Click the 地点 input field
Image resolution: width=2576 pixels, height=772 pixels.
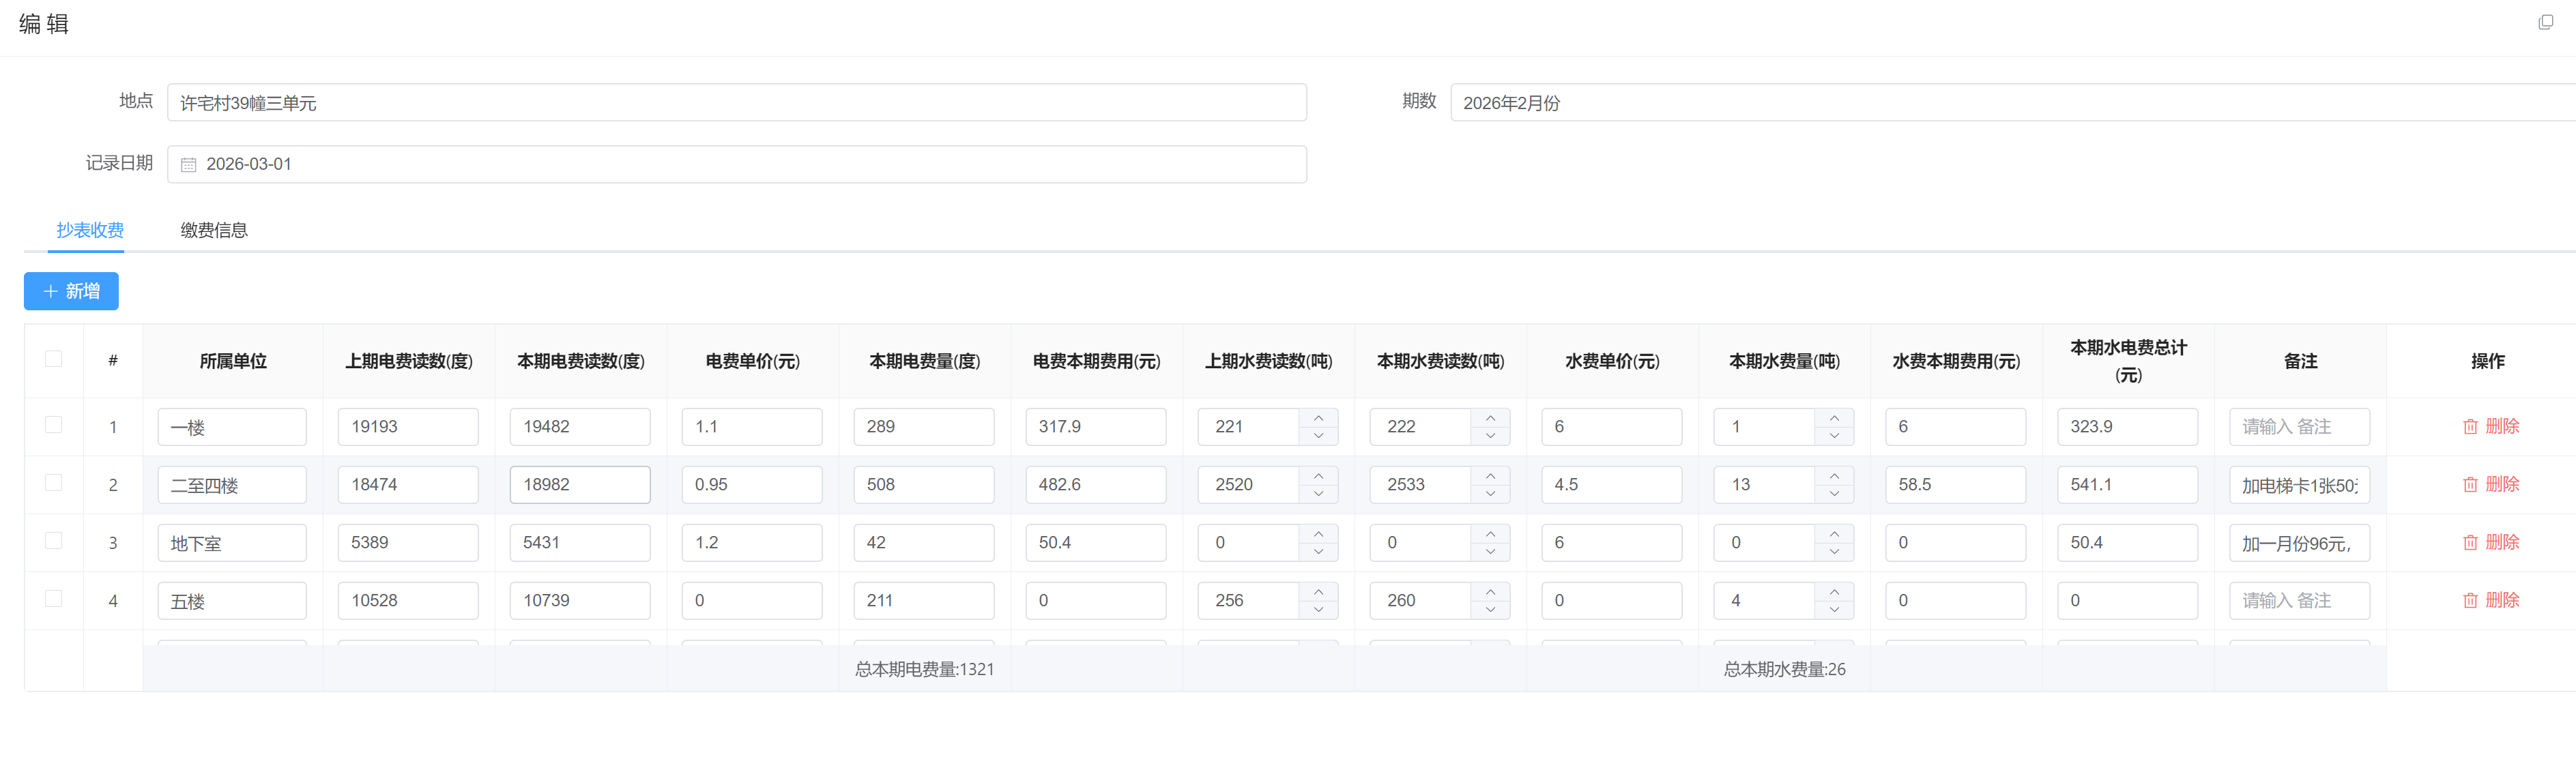click(x=736, y=103)
